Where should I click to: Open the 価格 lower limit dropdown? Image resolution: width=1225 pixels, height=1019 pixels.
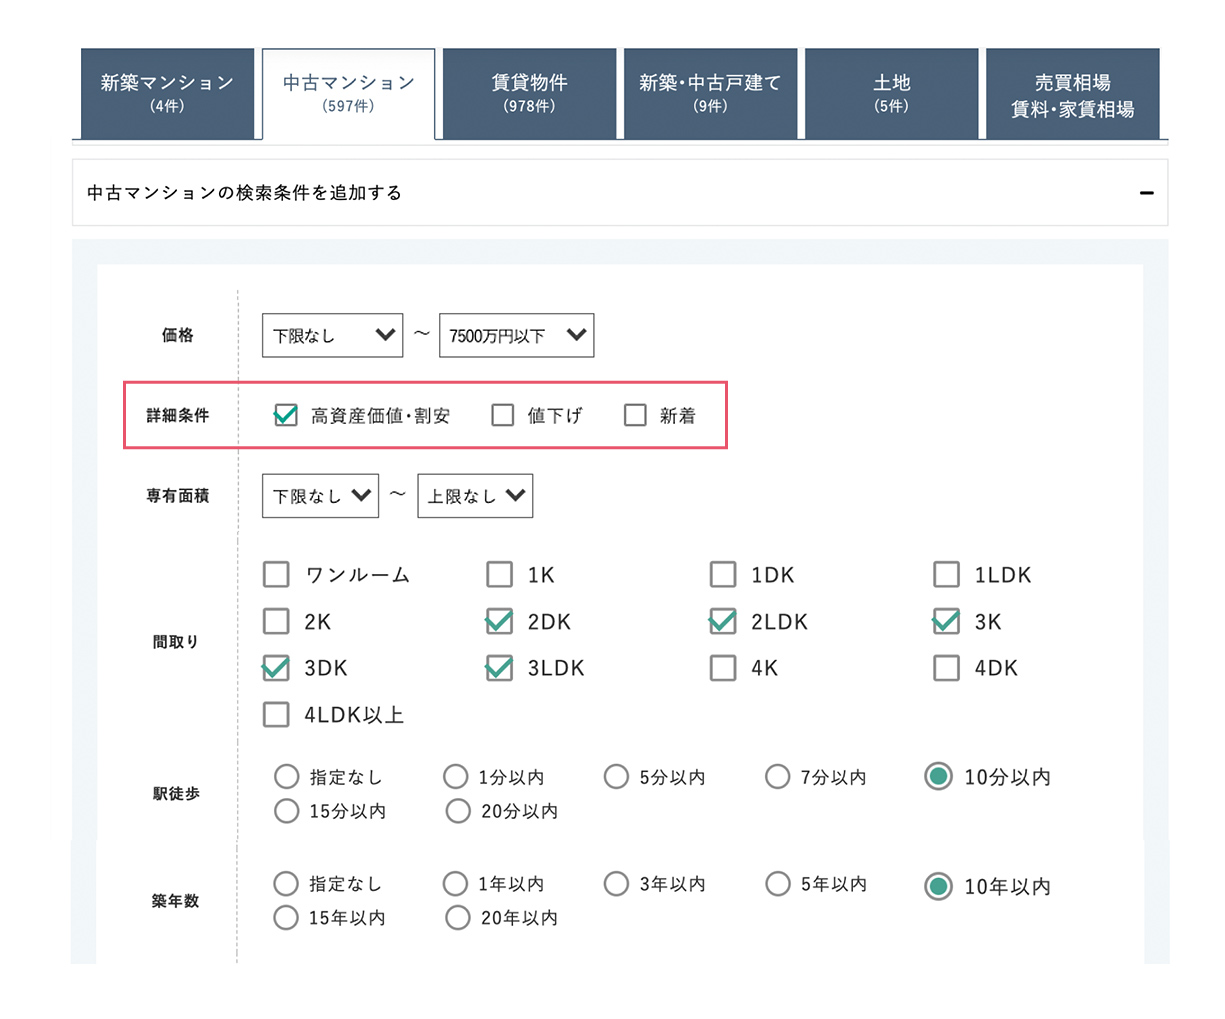click(332, 336)
